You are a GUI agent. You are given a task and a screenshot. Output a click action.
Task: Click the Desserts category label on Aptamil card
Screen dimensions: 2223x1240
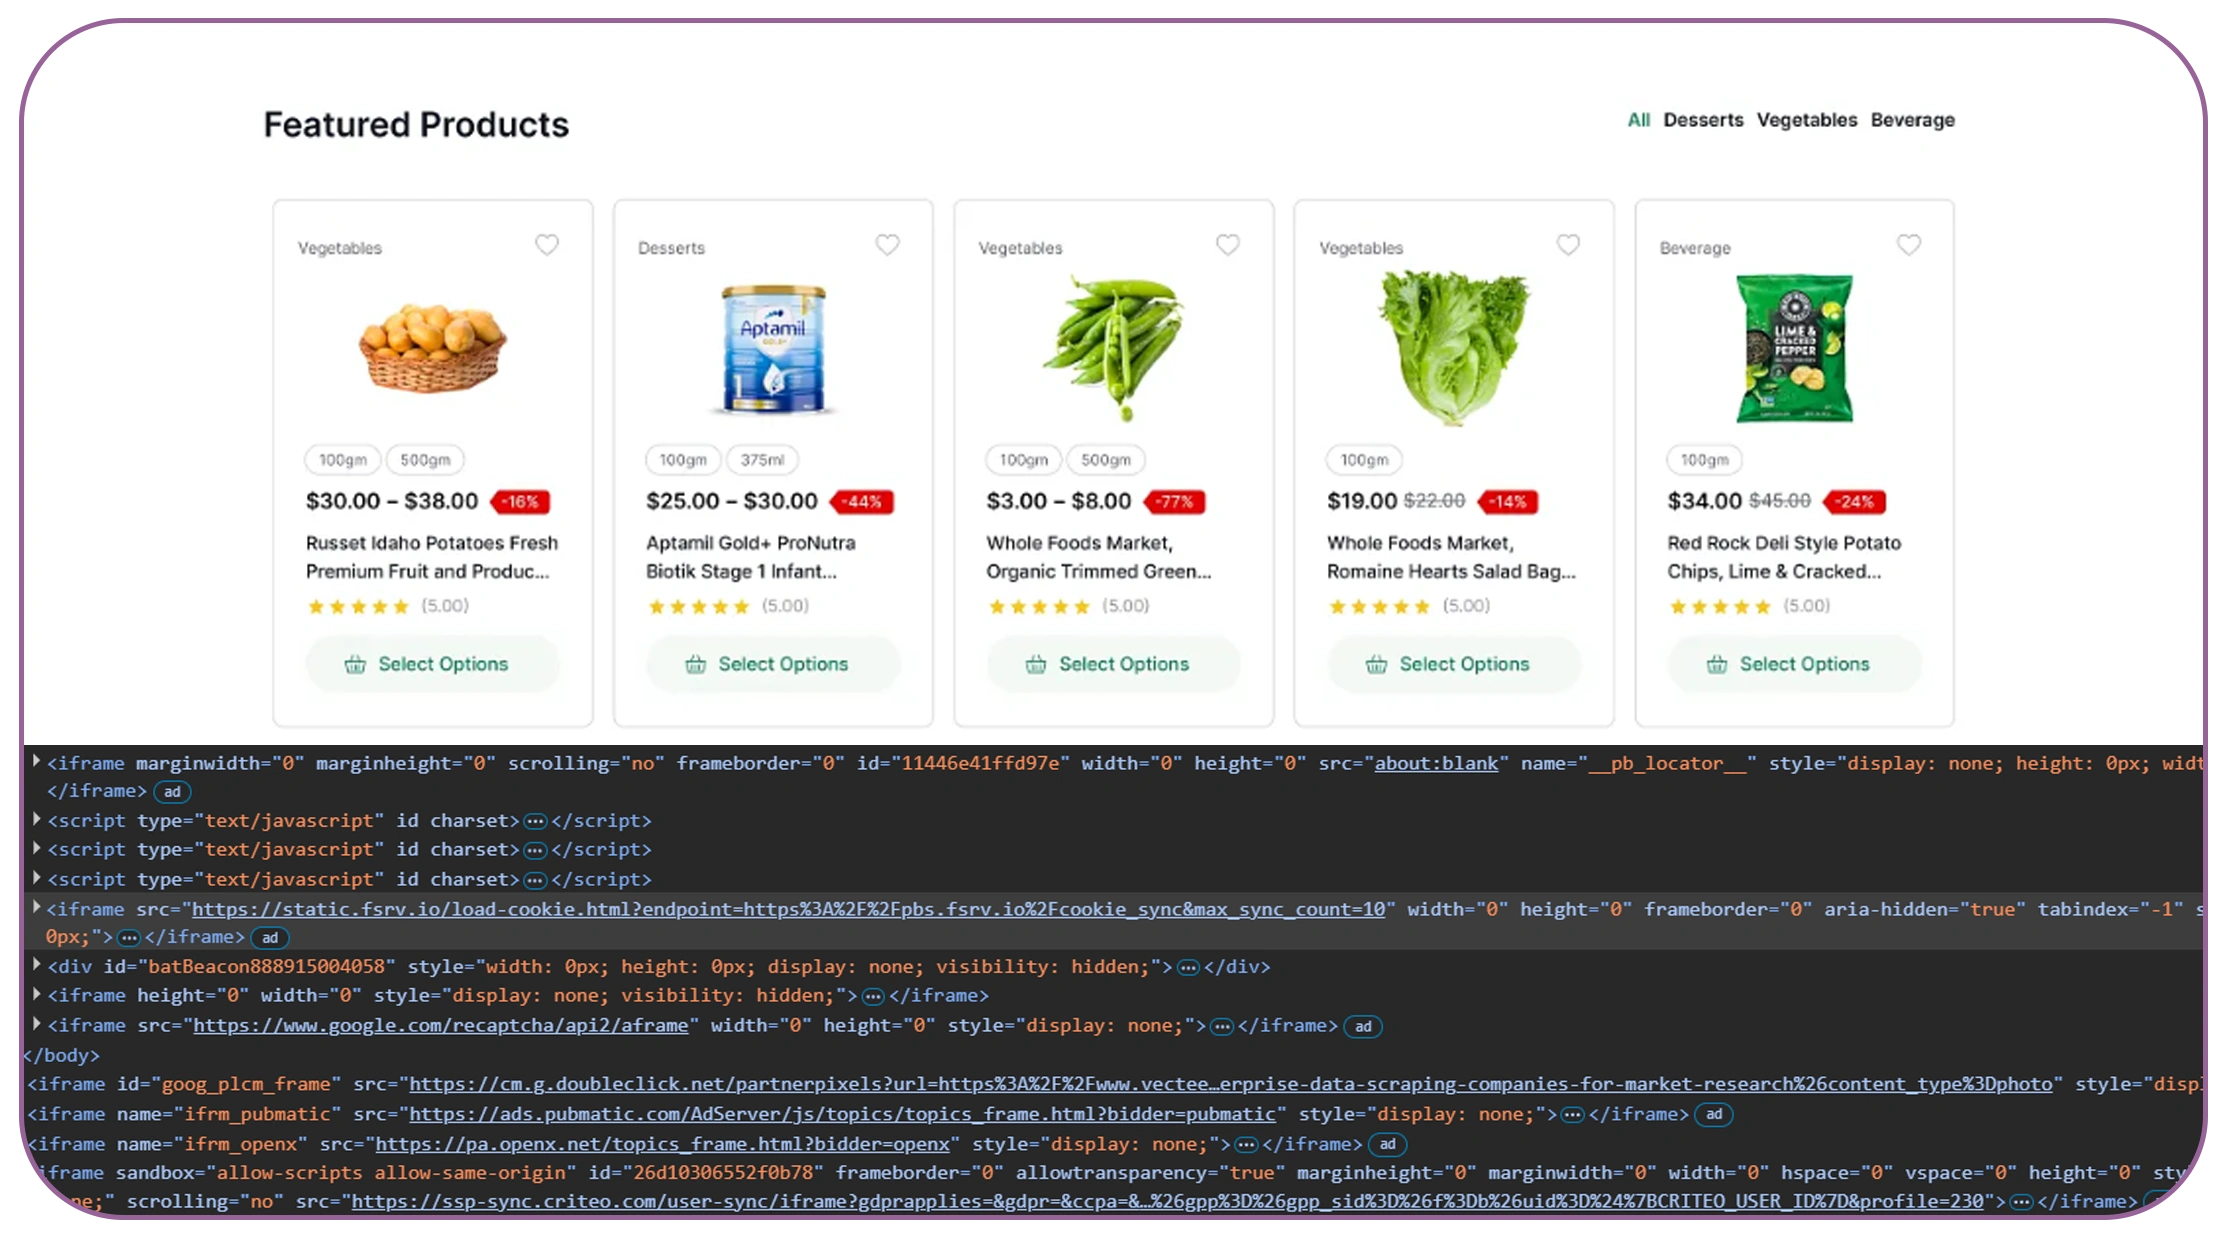coord(671,248)
